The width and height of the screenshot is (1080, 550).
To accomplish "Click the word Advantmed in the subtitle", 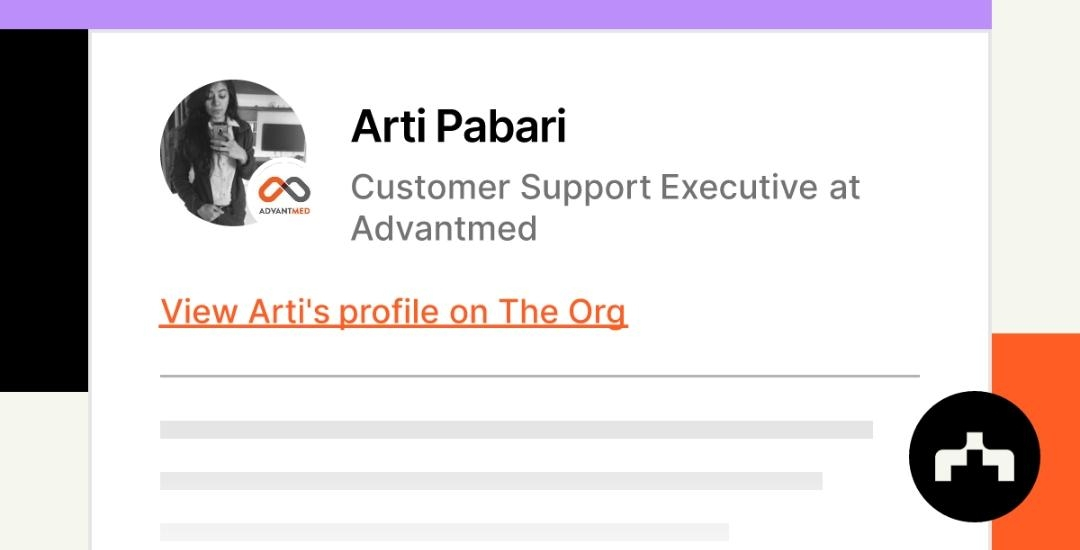I will click(444, 229).
